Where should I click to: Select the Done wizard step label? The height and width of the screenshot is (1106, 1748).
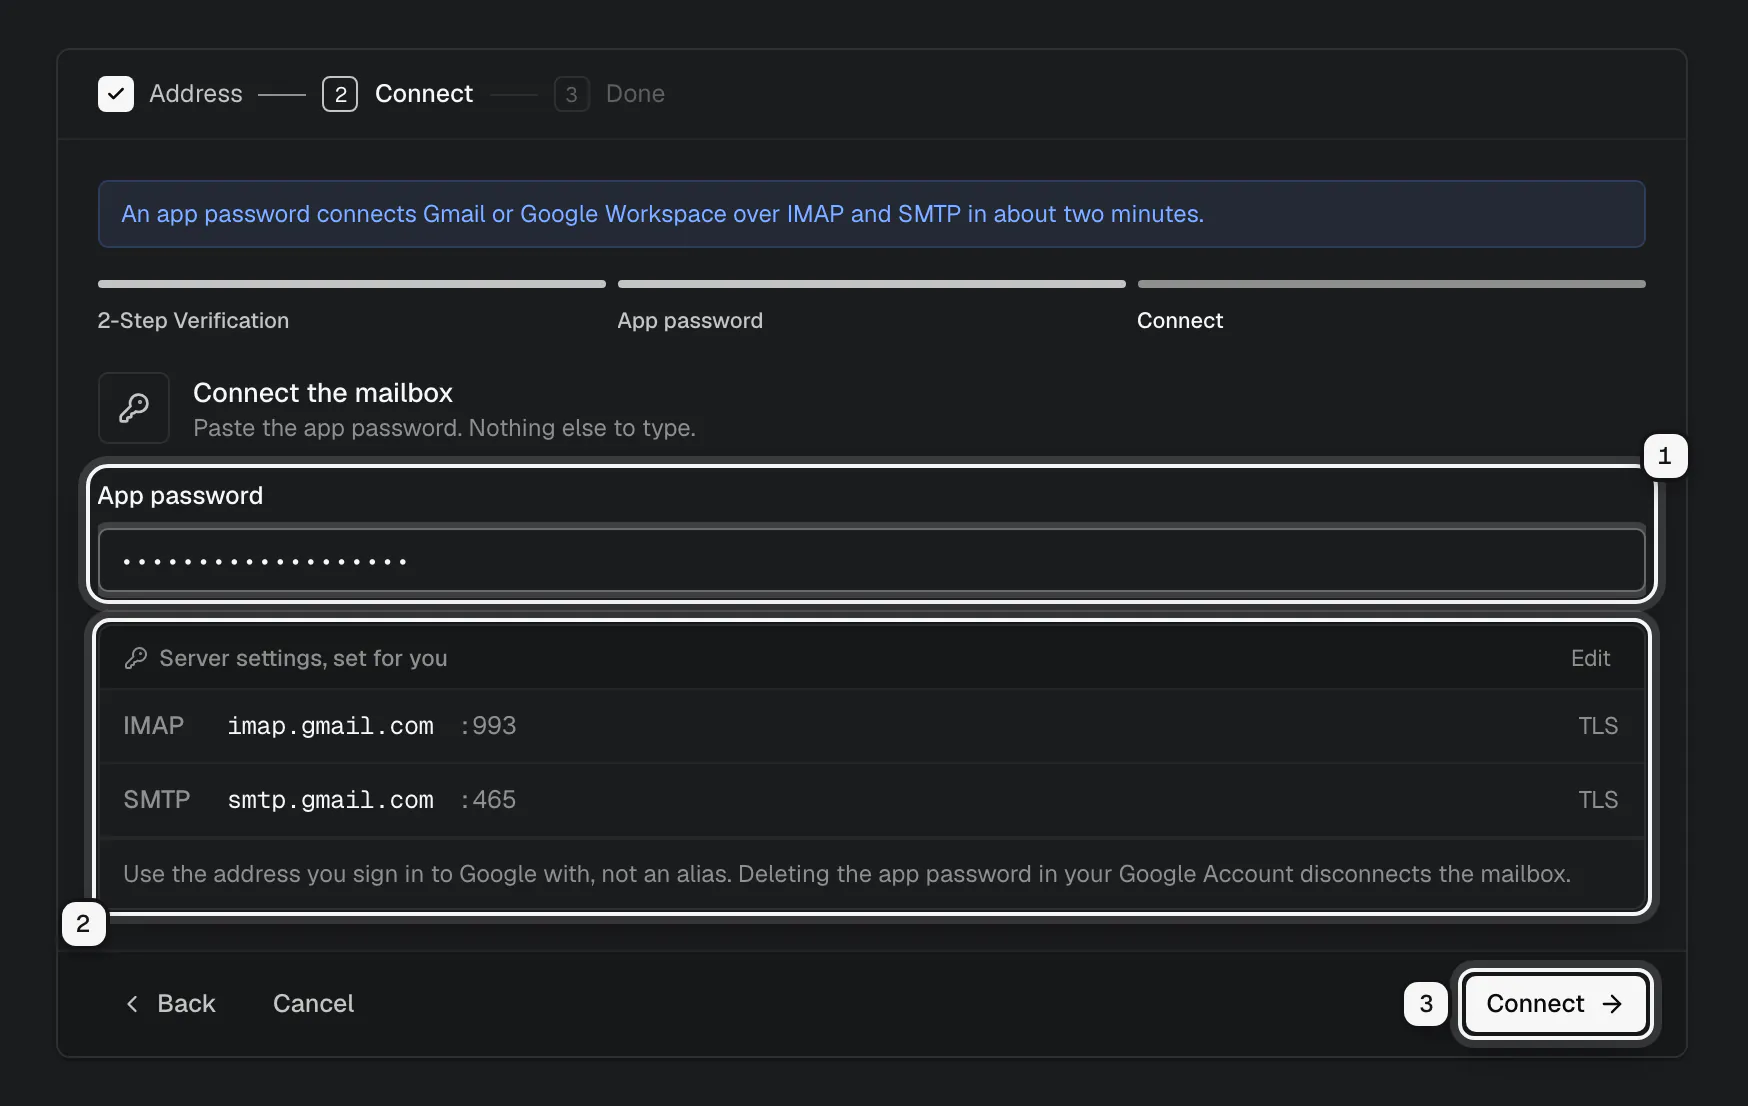pyautogui.click(x=635, y=94)
